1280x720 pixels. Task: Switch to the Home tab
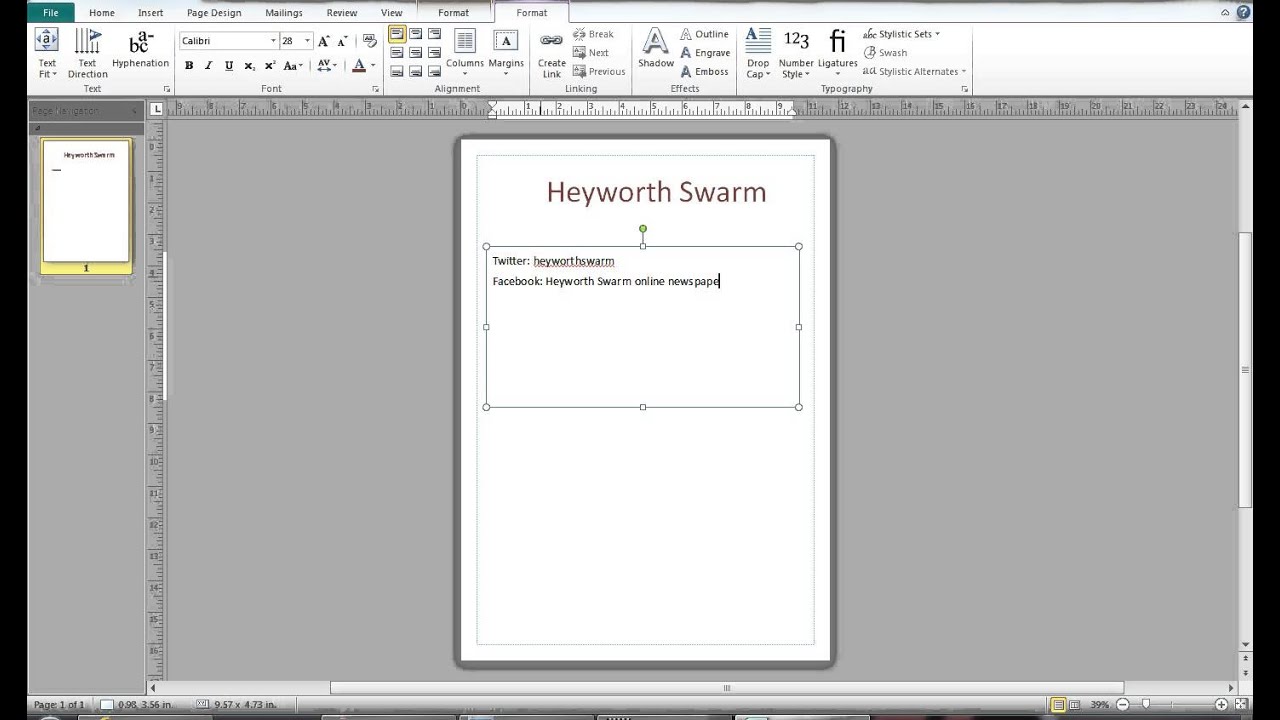coord(101,13)
